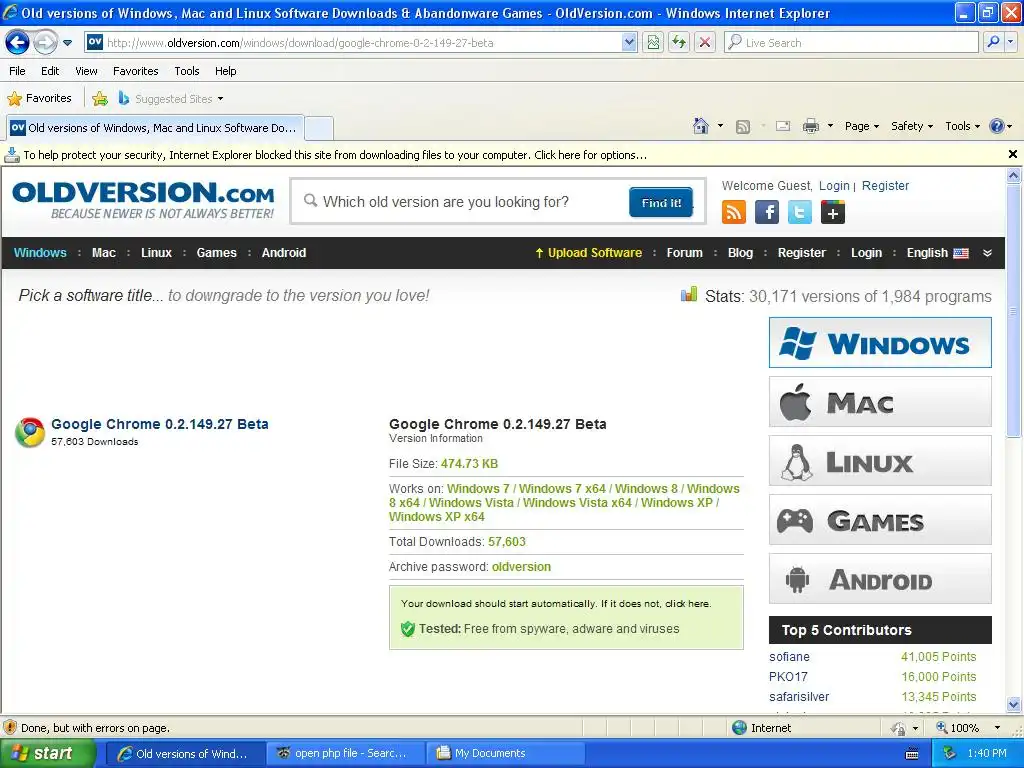This screenshot has width=1024, height=768.
Task: Click the IE Forward navigation arrow
Action: coord(45,43)
